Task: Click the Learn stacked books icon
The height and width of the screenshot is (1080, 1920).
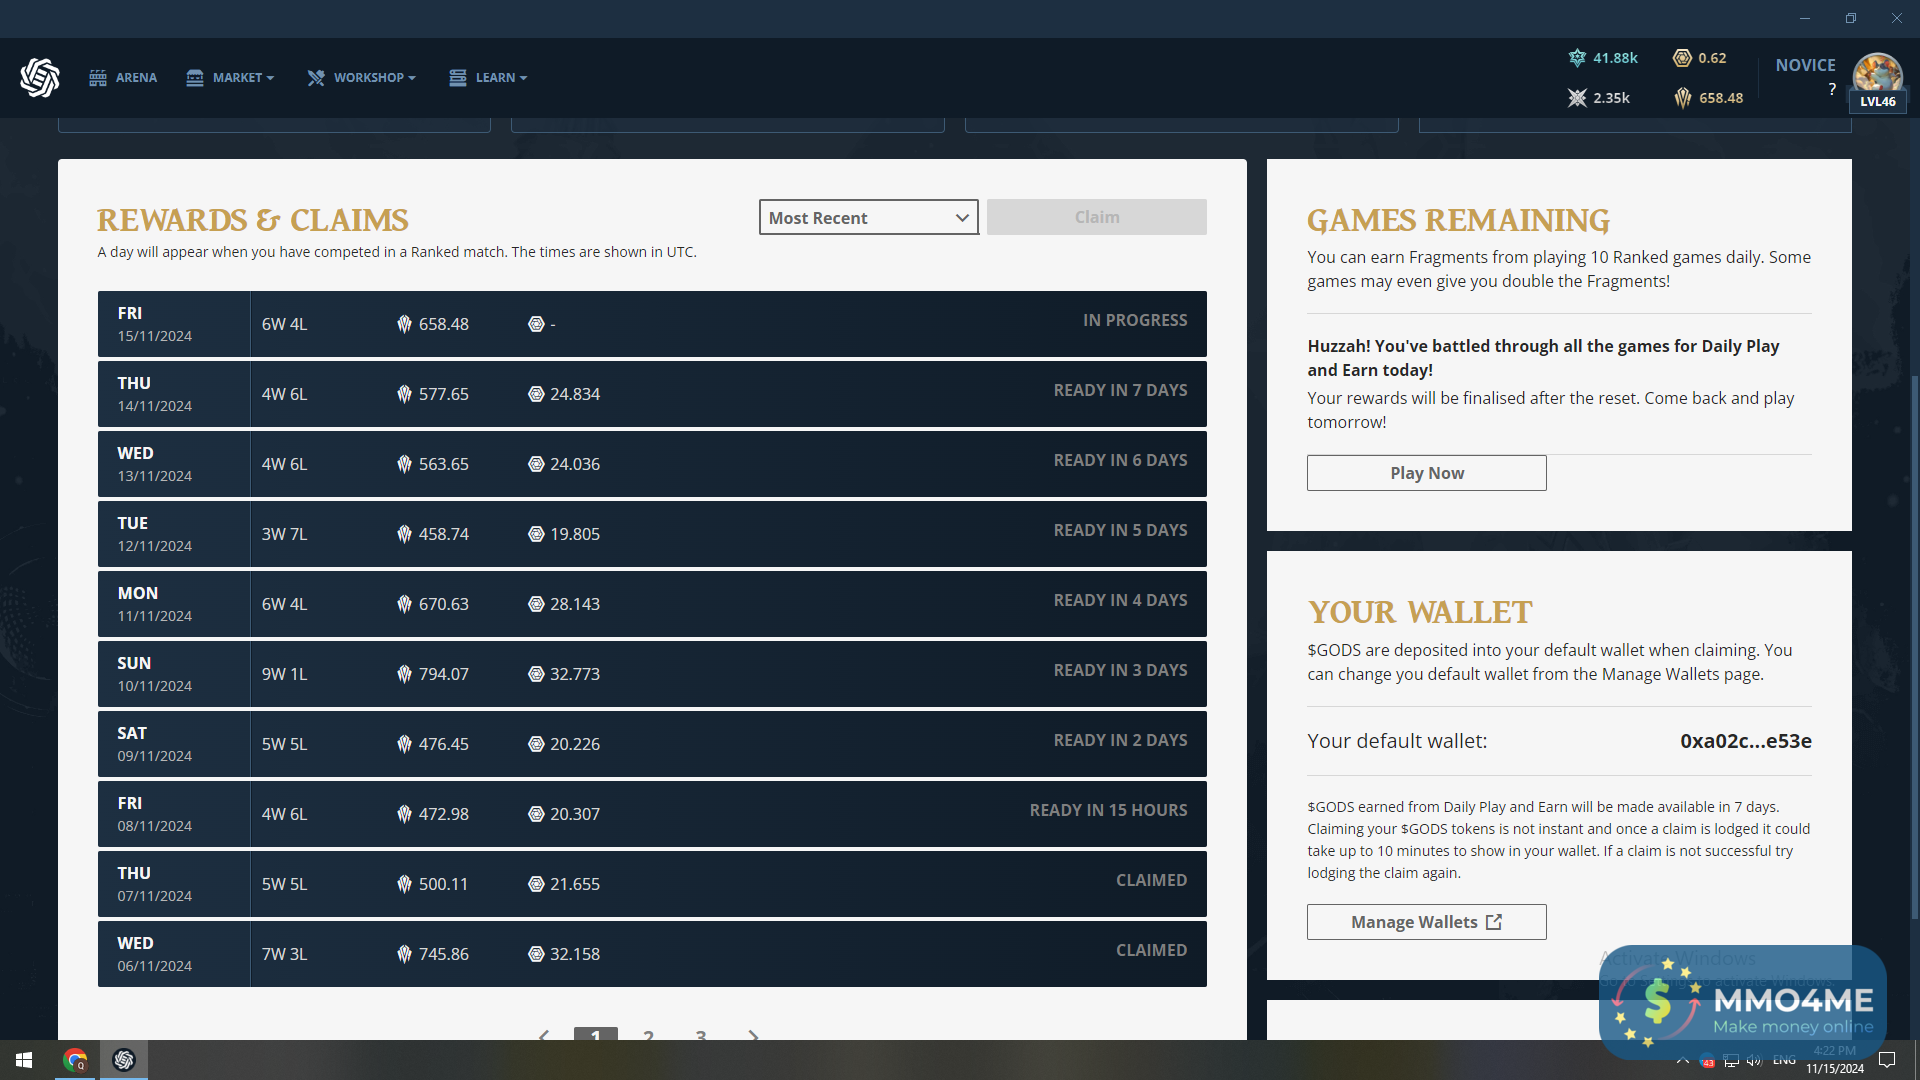Action: pos(458,77)
